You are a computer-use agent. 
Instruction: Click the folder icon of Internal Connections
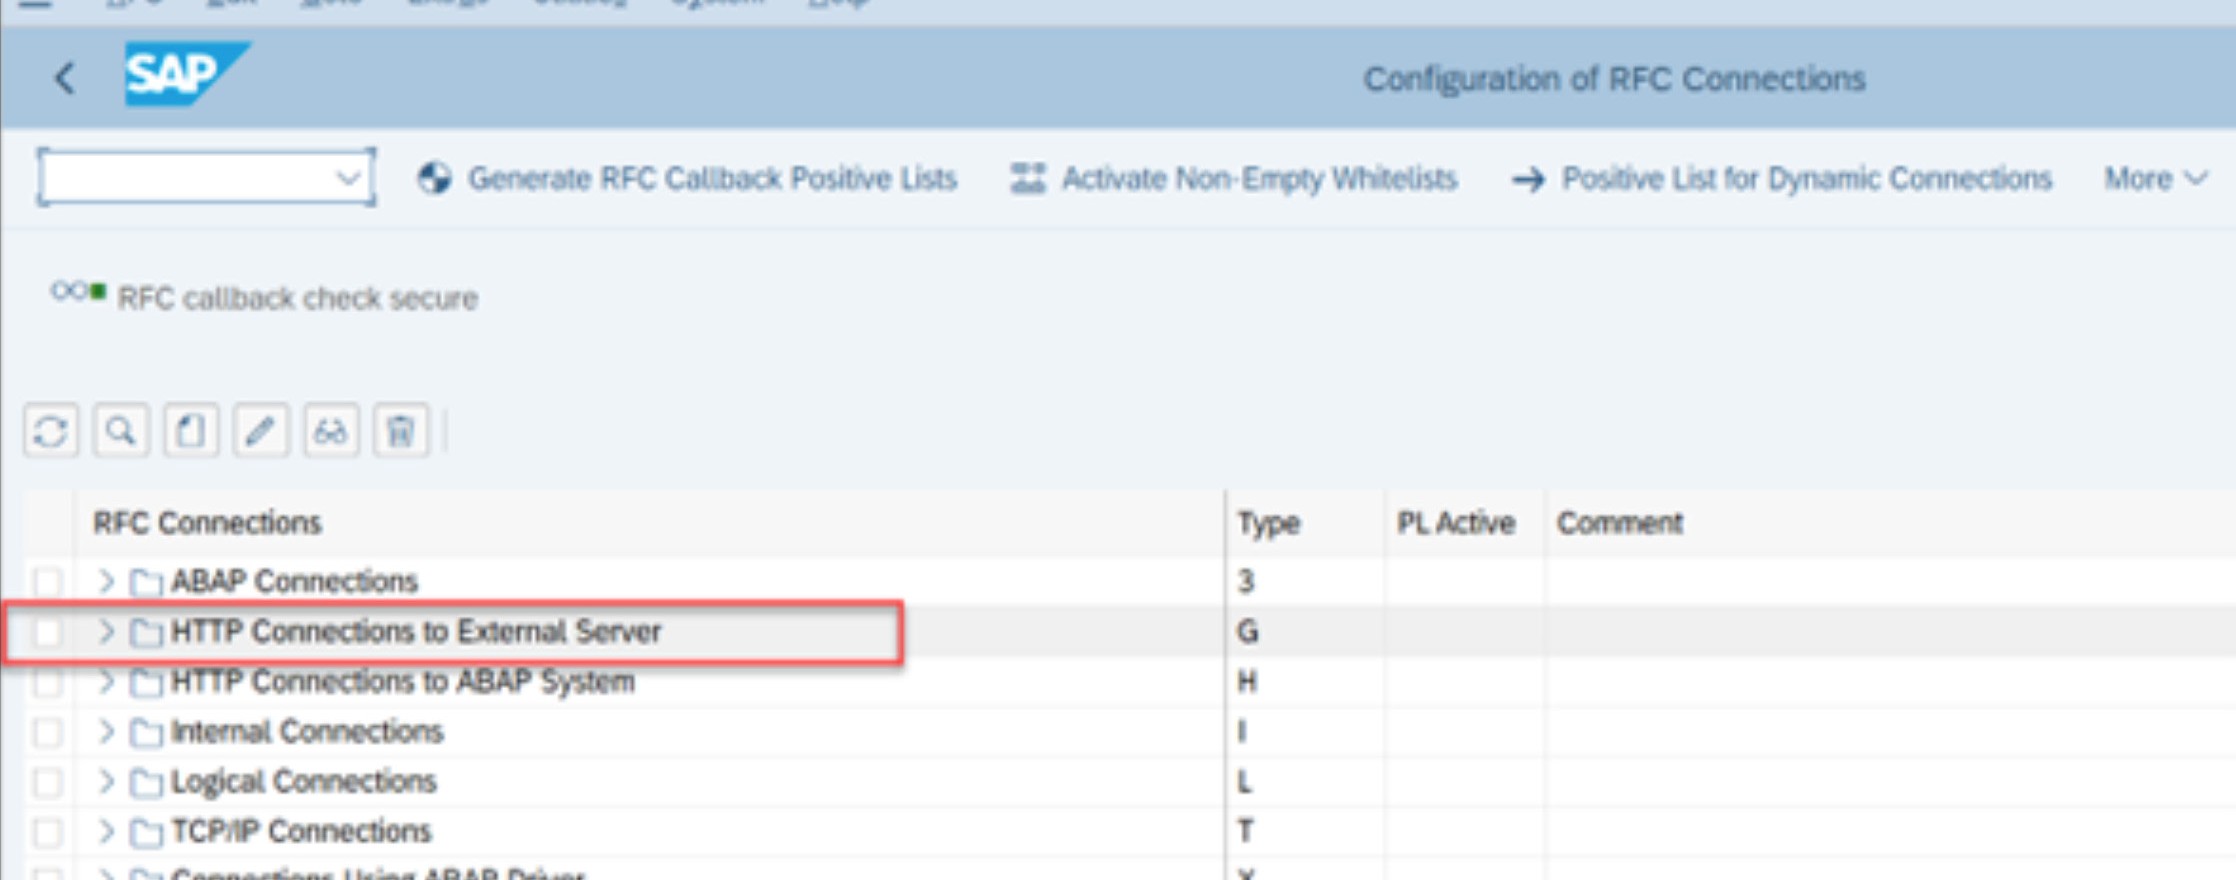[146, 732]
